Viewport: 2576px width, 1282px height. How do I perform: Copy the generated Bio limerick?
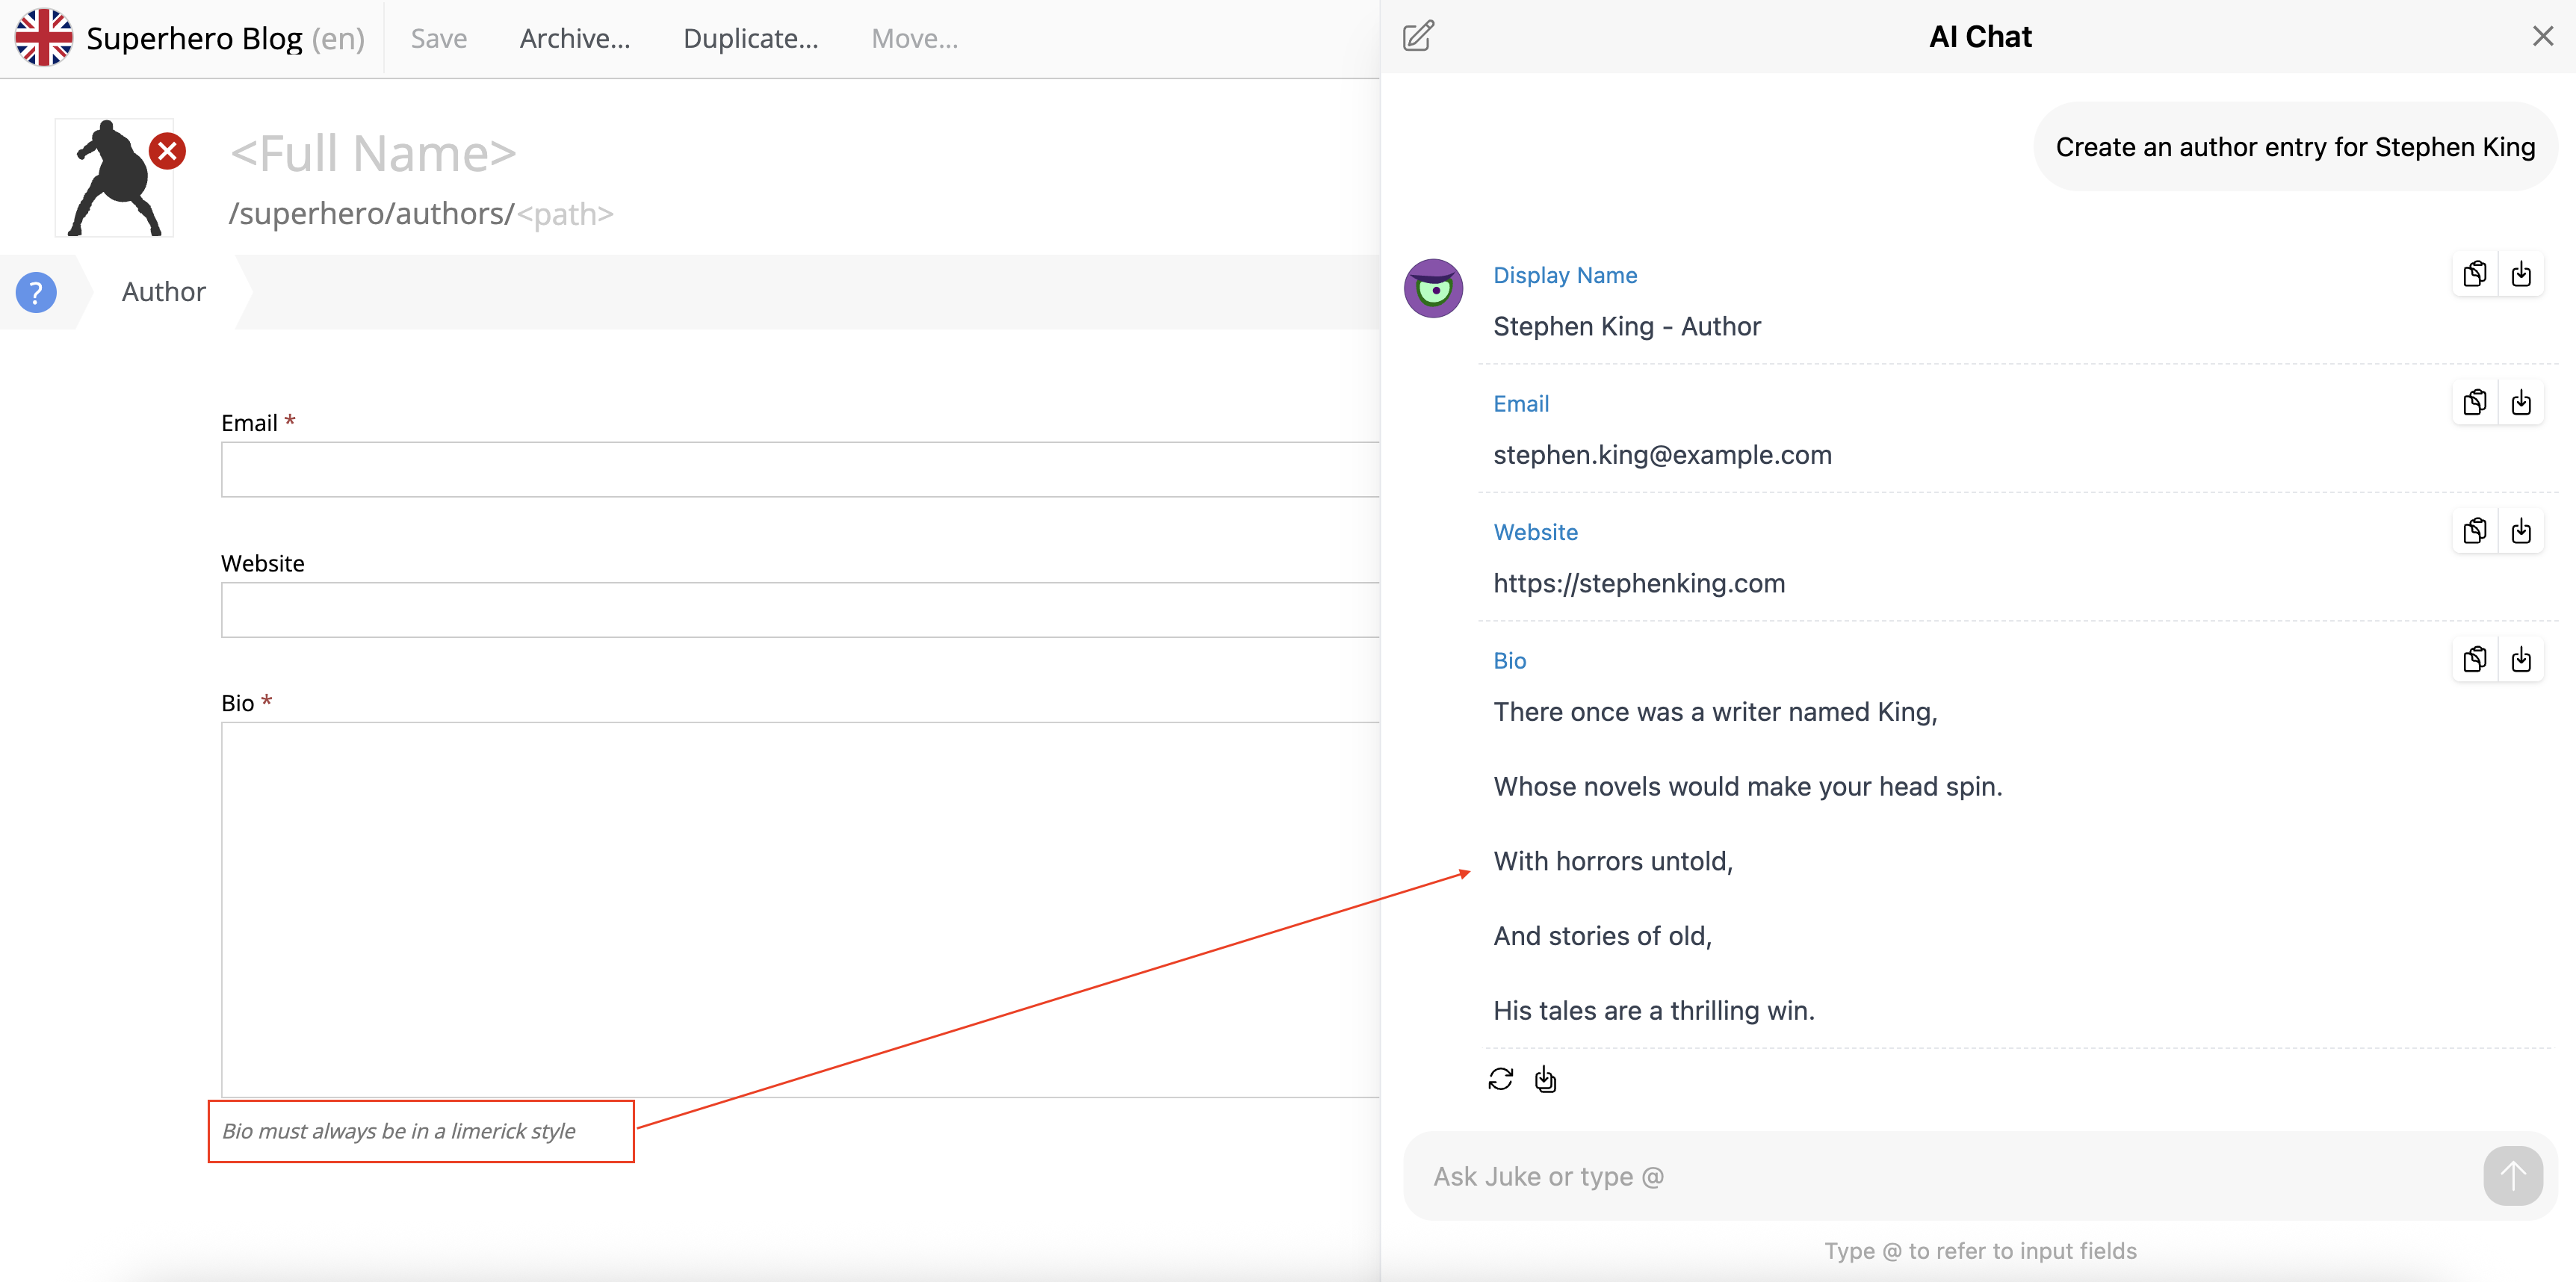click(2475, 659)
